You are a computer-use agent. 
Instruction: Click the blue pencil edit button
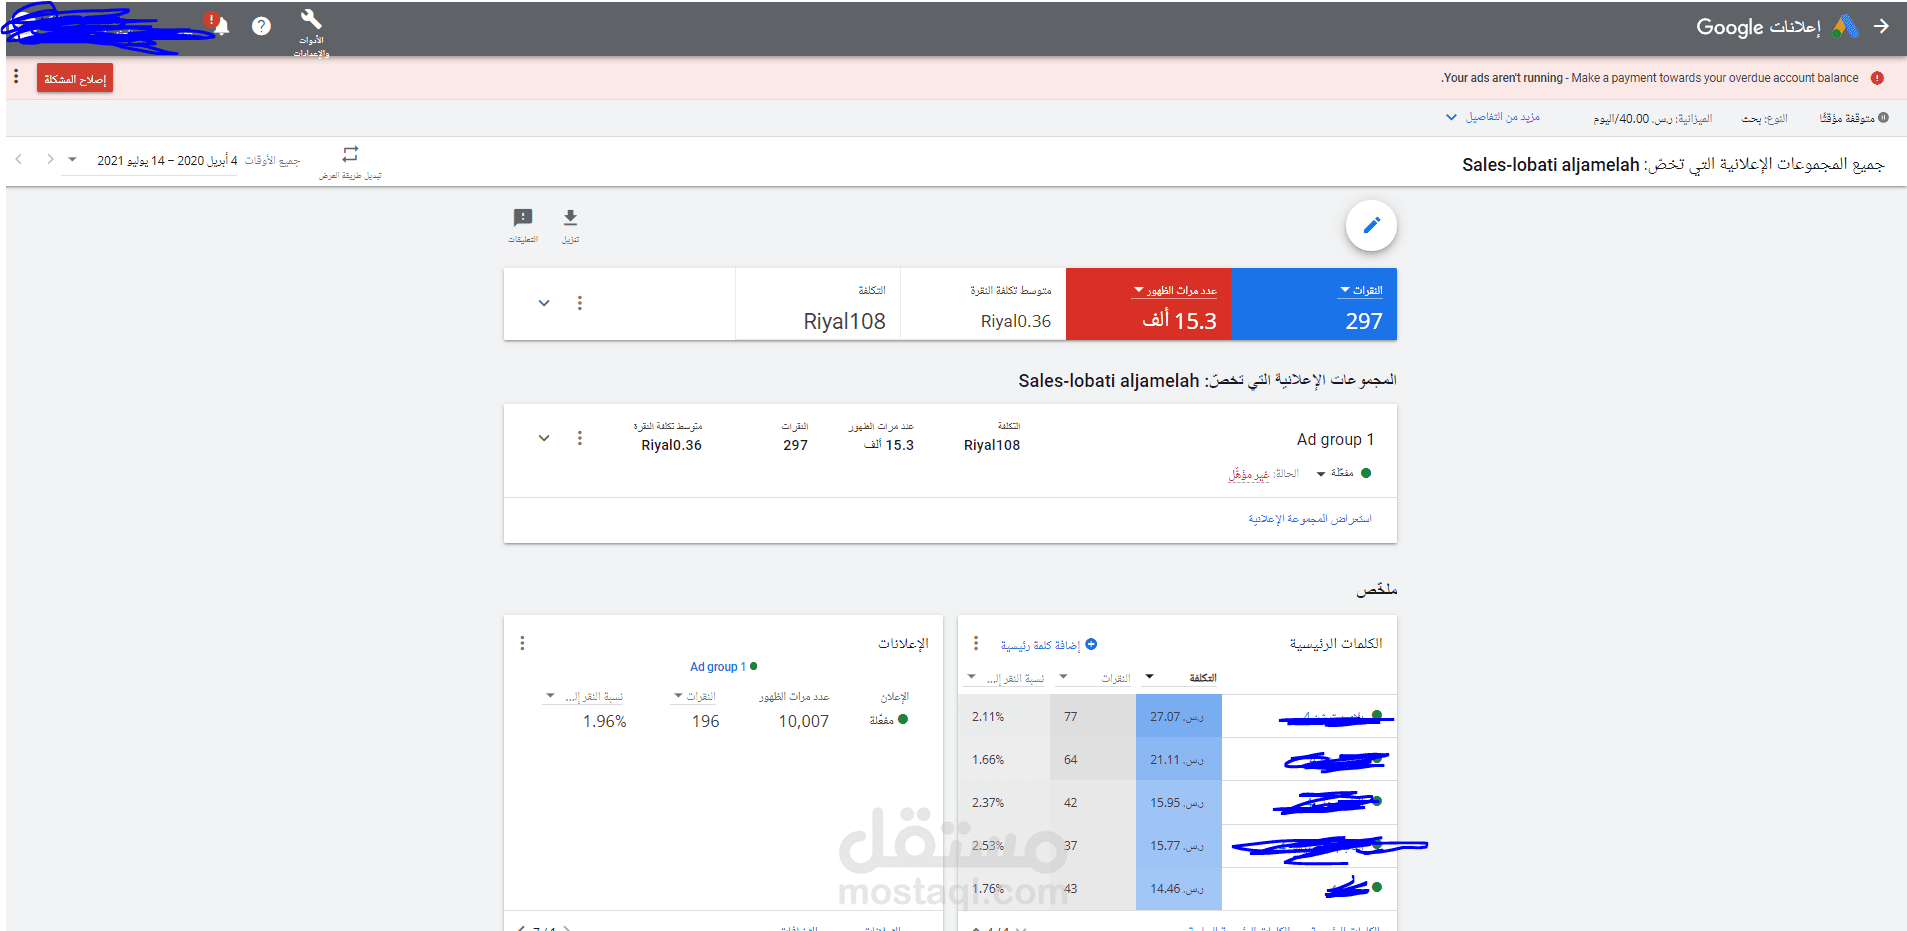[1371, 225]
